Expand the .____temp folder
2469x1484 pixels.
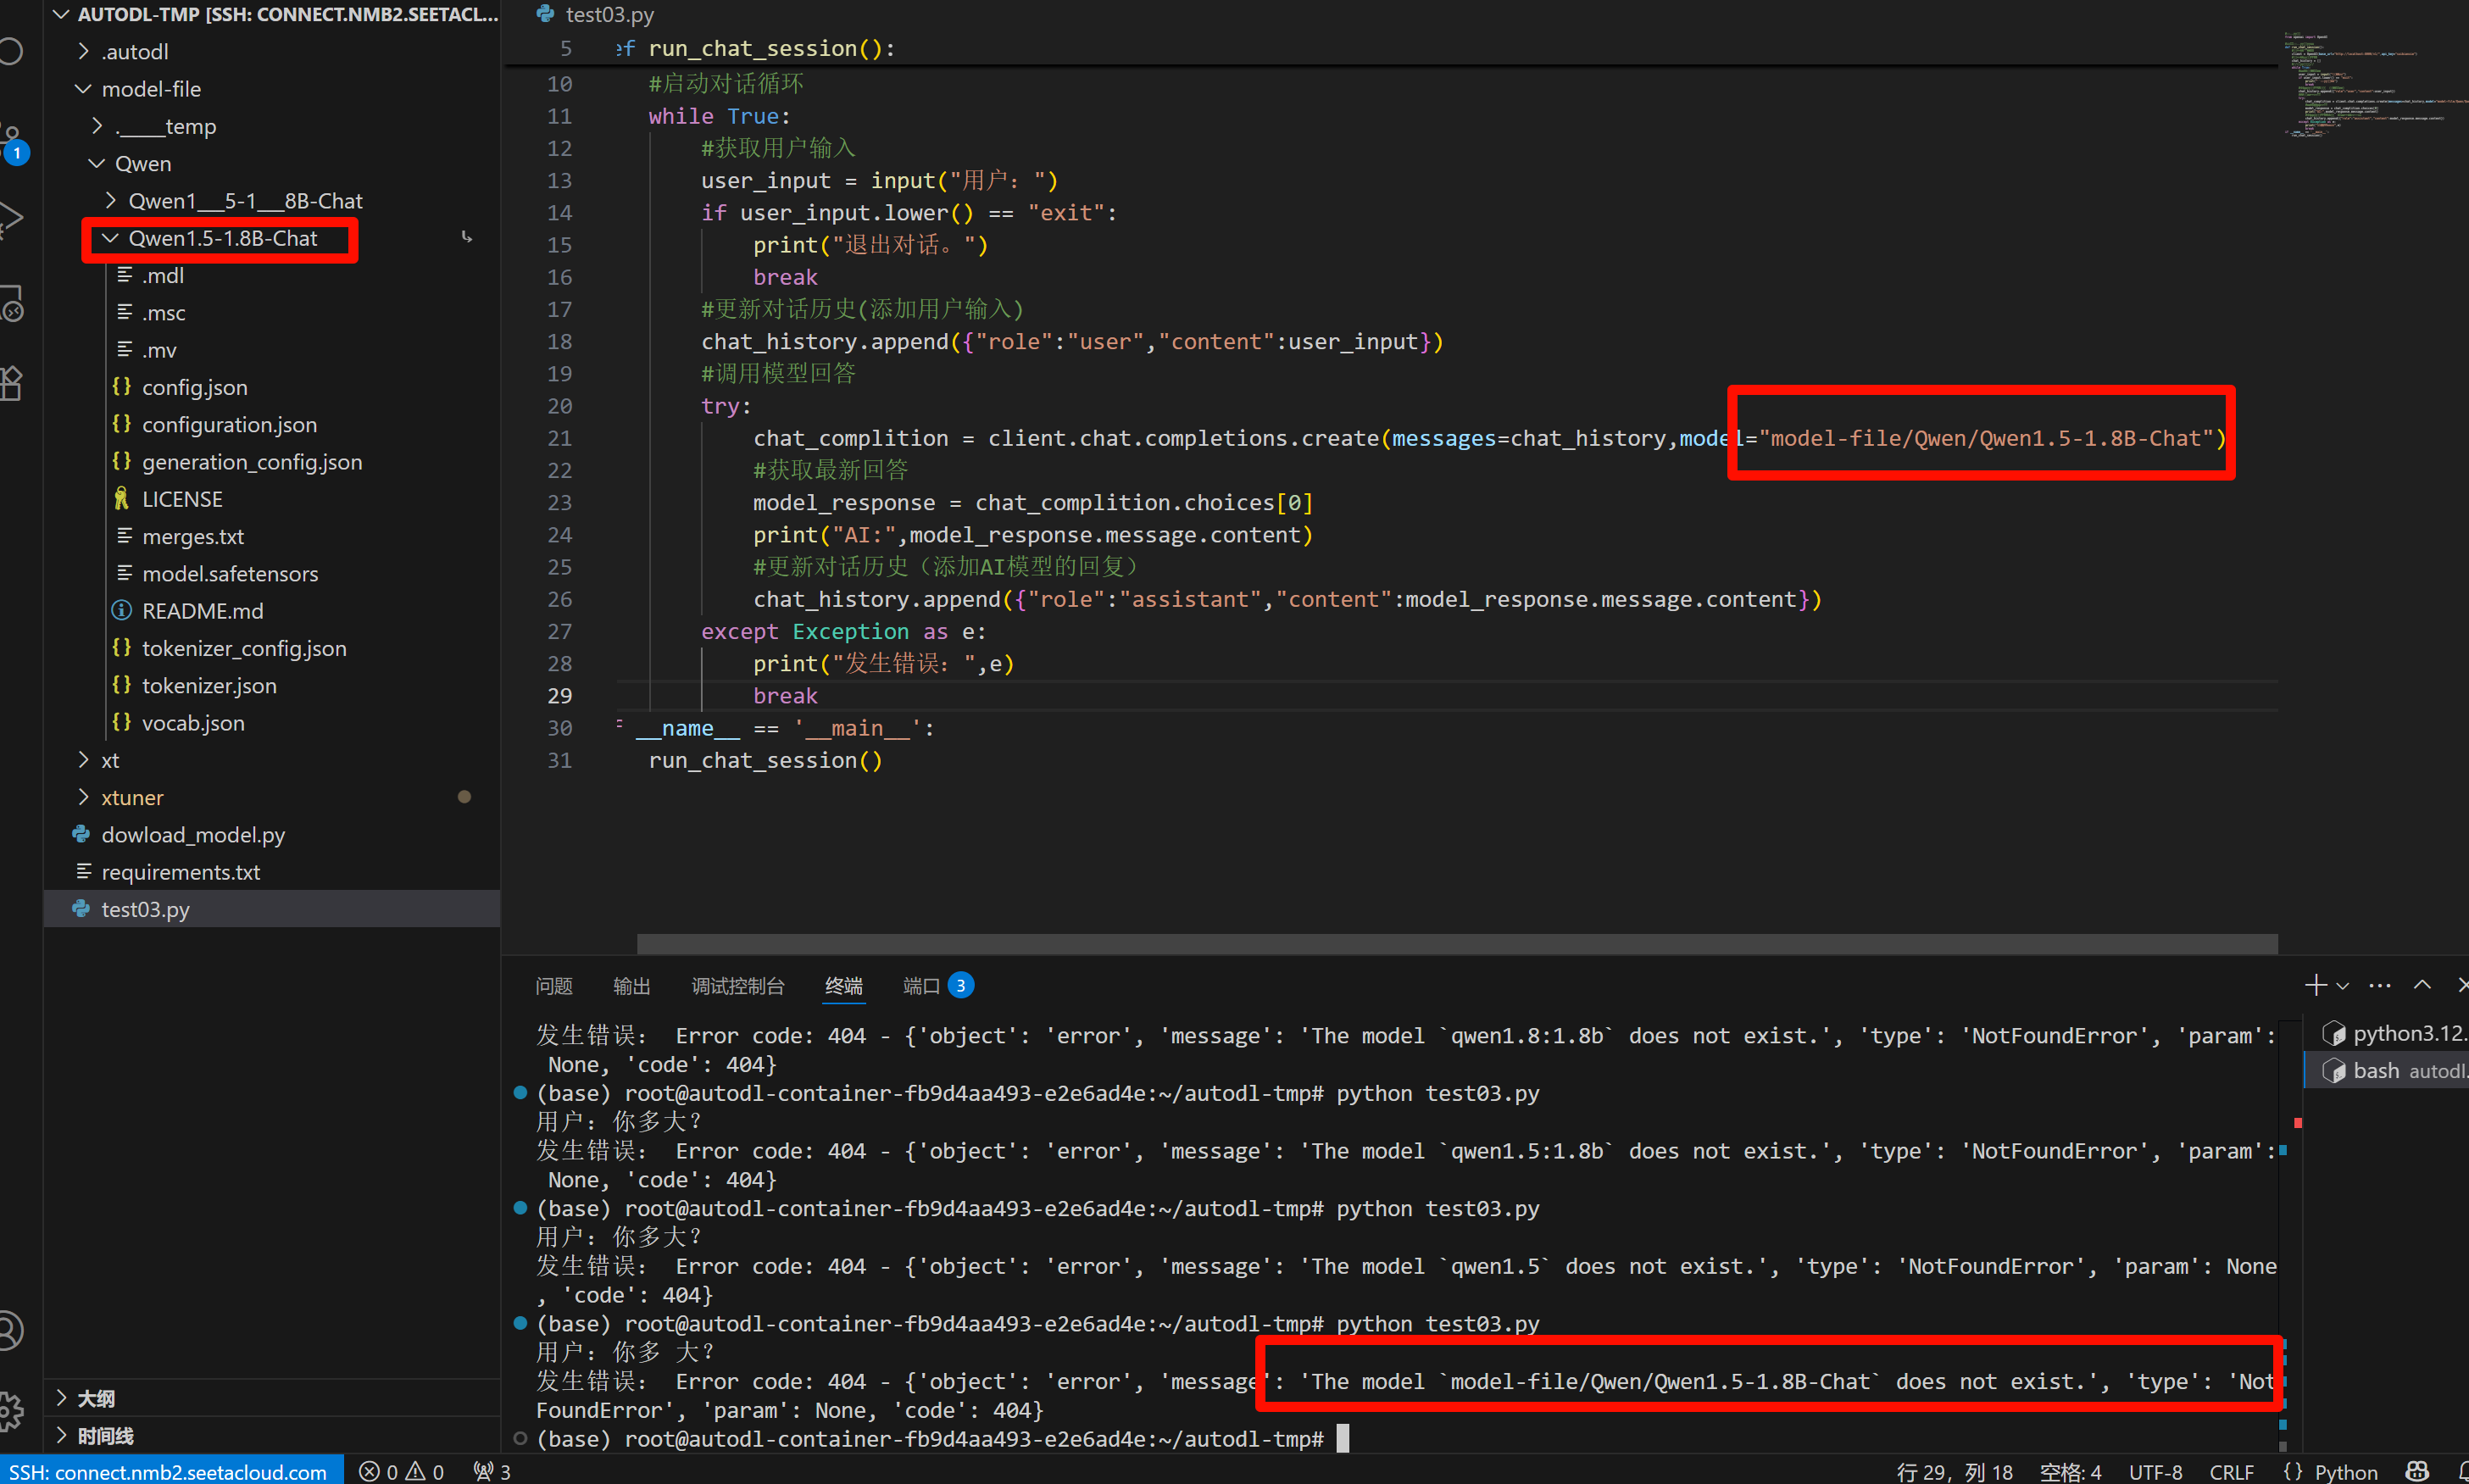point(272,126)
